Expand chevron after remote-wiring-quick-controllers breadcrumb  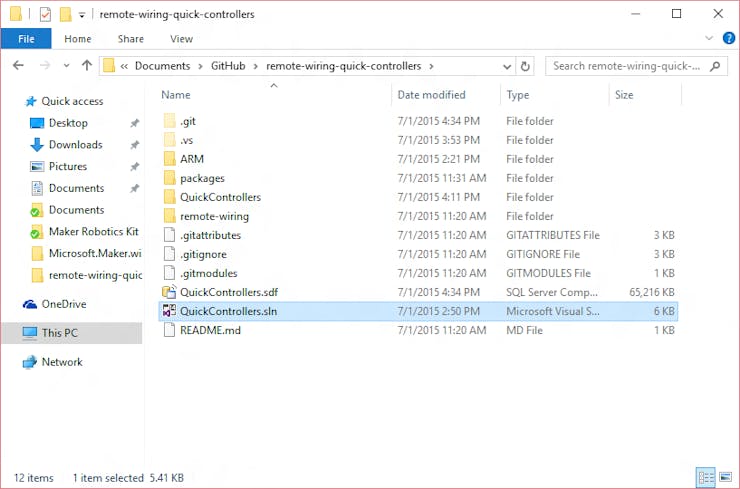(431, 66)
